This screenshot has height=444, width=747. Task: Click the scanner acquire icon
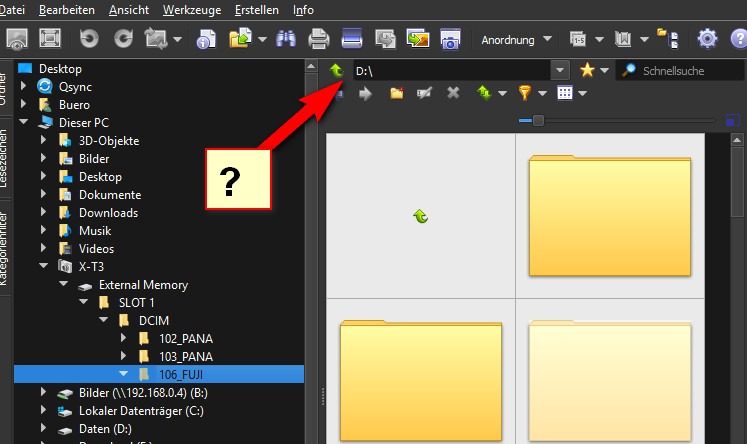pyautogui.click(x=352, y=39)
